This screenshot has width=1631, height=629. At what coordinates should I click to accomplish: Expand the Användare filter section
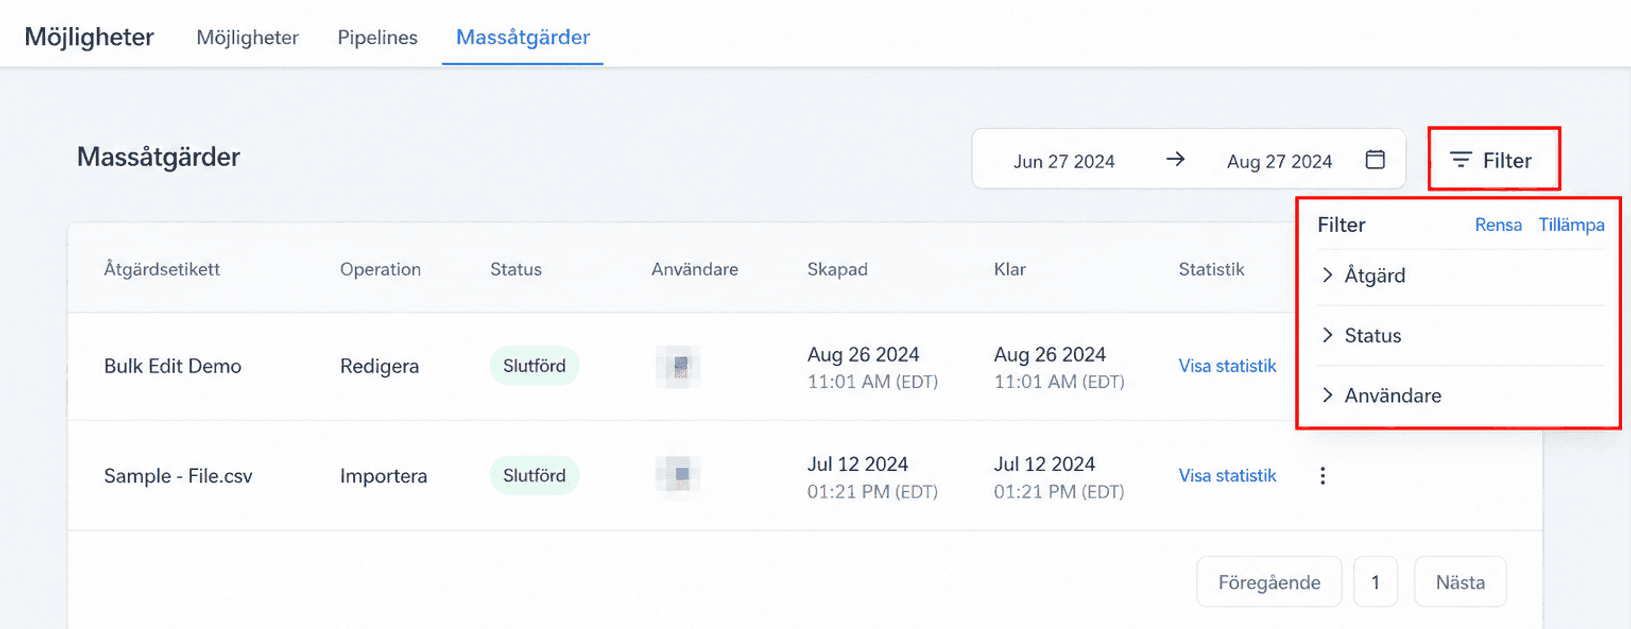click(1460, 396)
